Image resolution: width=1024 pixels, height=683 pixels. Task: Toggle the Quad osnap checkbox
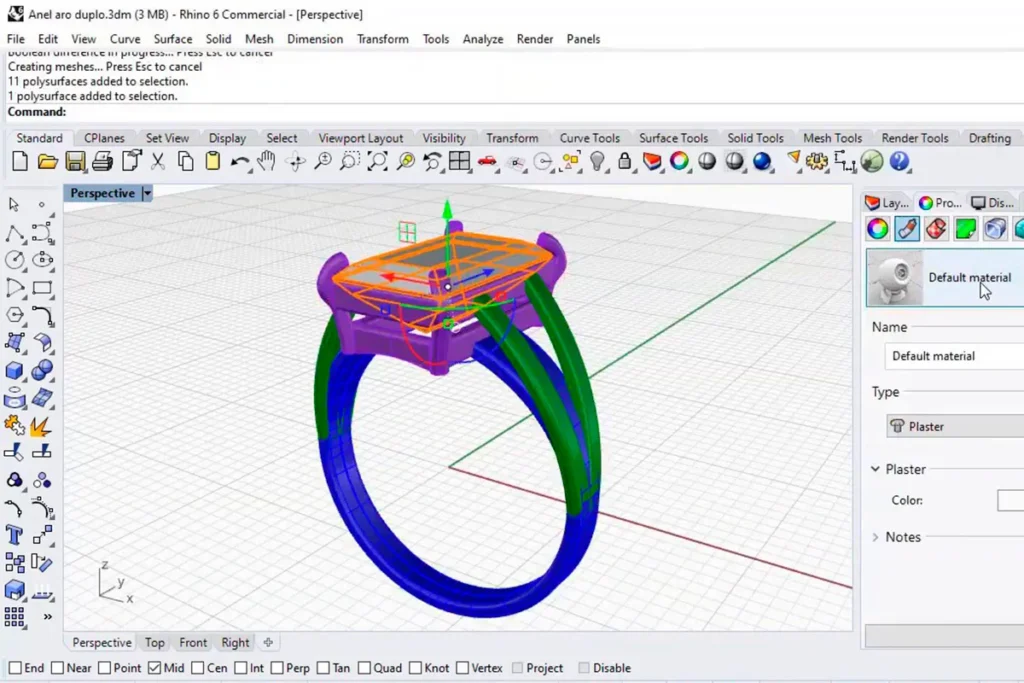365,668
